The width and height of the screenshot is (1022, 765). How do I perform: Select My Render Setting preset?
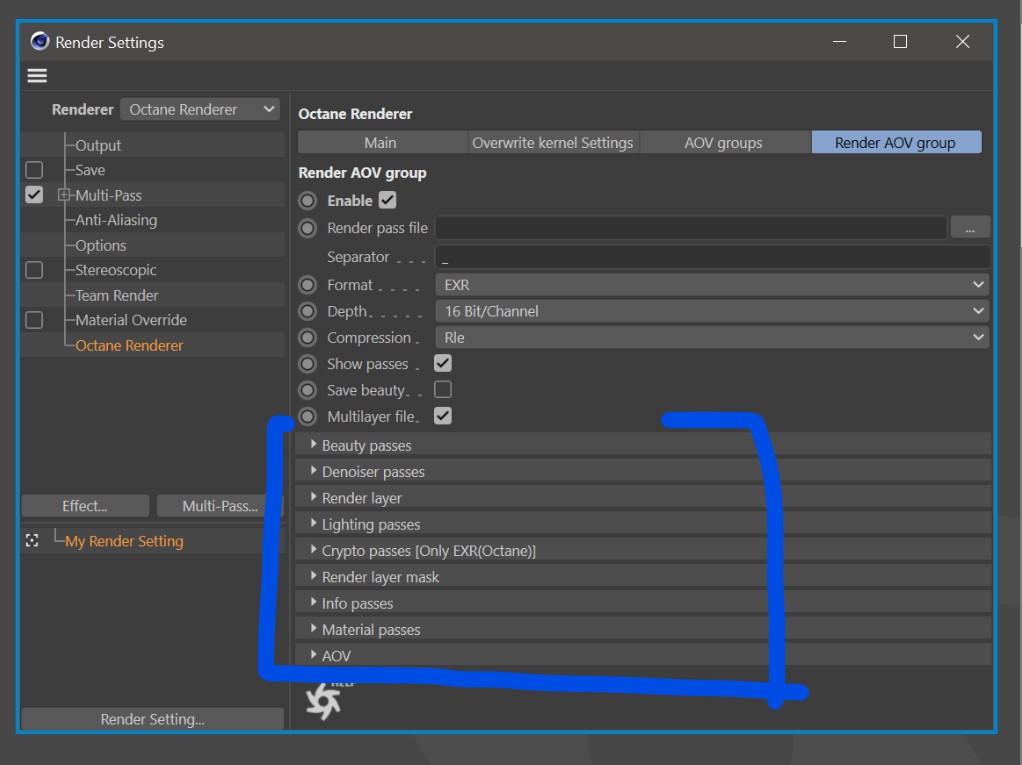click(x=124, y=541)
